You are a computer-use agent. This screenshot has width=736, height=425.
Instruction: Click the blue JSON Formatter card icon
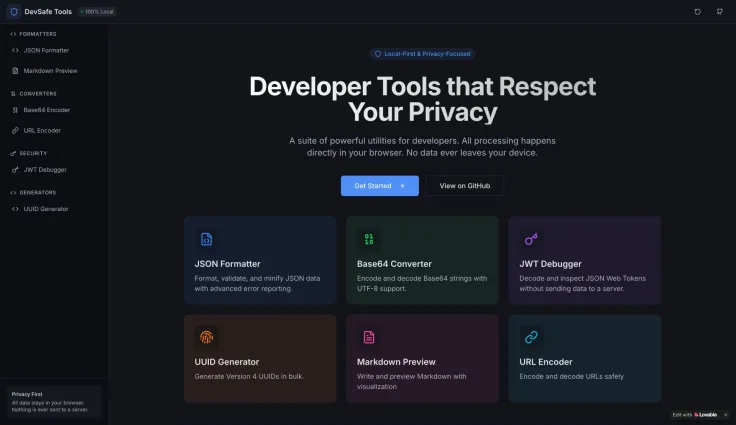coord(207,239)
